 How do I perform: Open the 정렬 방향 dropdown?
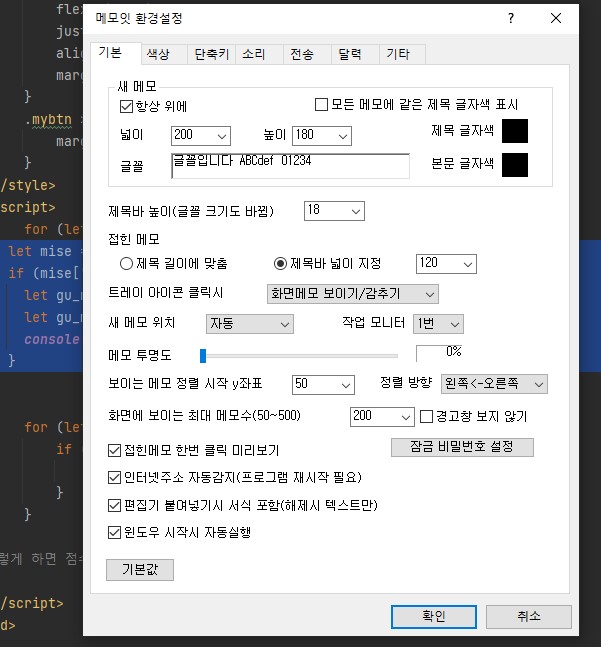(494, 384)
